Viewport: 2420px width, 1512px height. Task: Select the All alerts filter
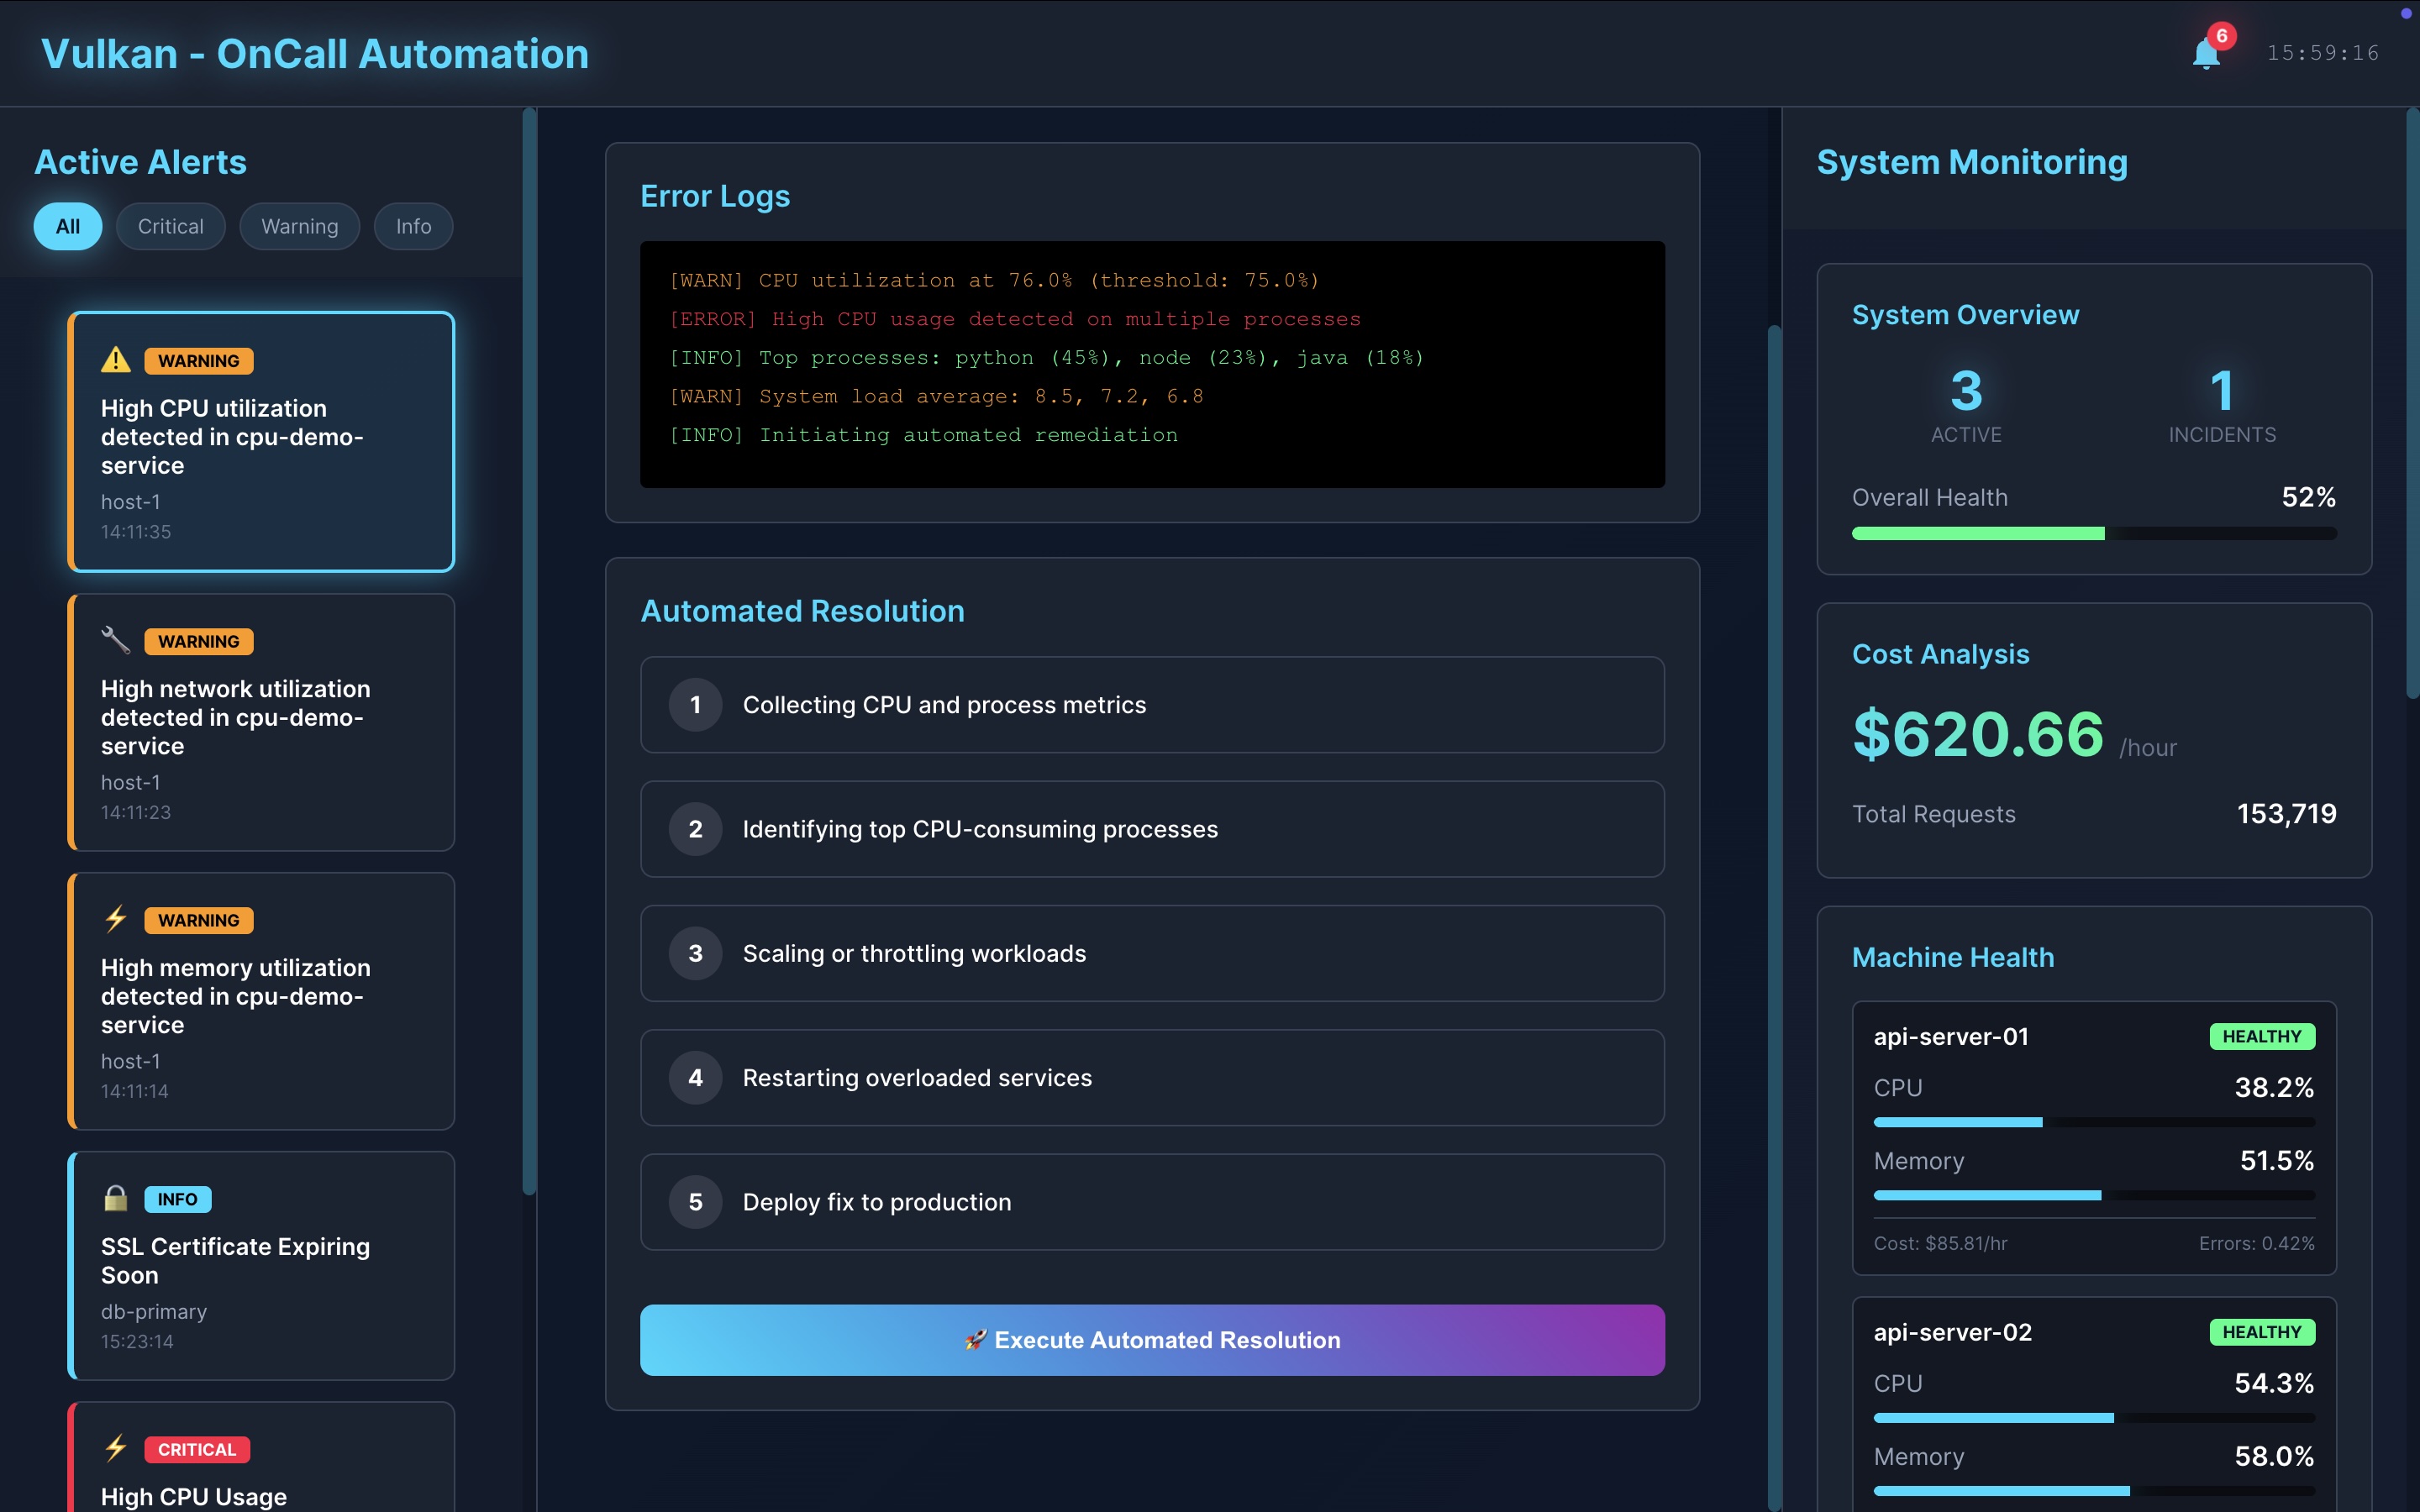tap(67, 226)
